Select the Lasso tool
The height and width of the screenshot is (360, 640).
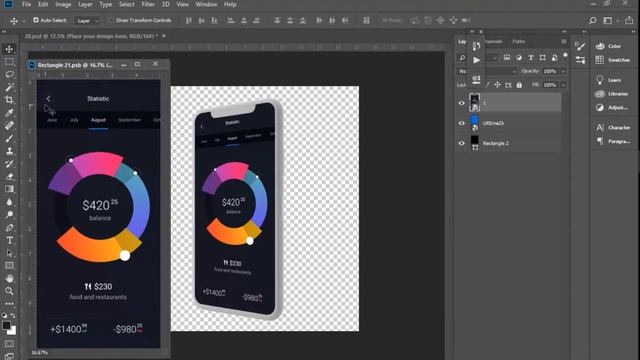(9, 74)
